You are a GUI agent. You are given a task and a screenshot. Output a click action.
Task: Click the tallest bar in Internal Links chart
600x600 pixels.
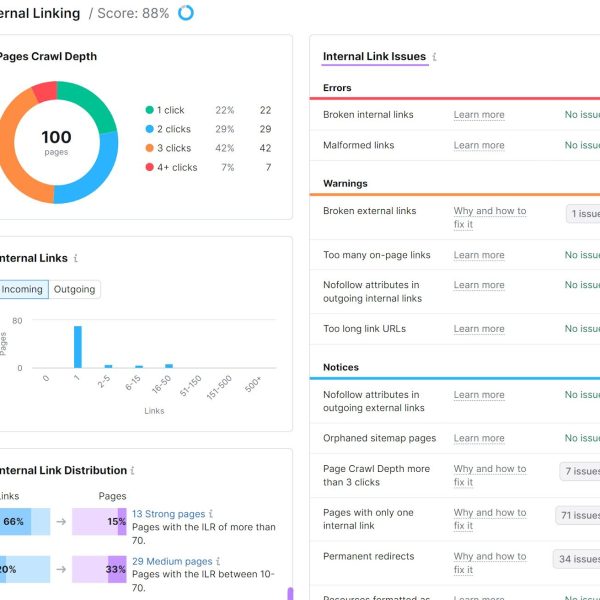(x=77, y=346)
